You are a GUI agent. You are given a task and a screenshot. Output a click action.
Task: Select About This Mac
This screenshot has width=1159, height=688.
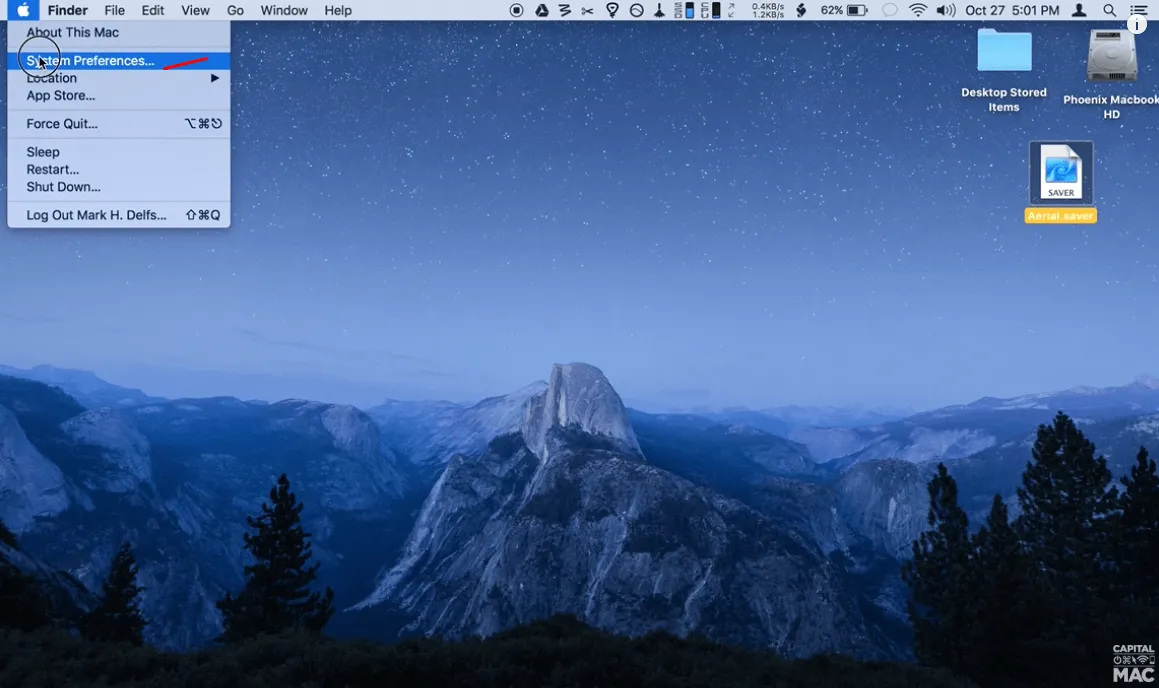[x=118, y=33]
